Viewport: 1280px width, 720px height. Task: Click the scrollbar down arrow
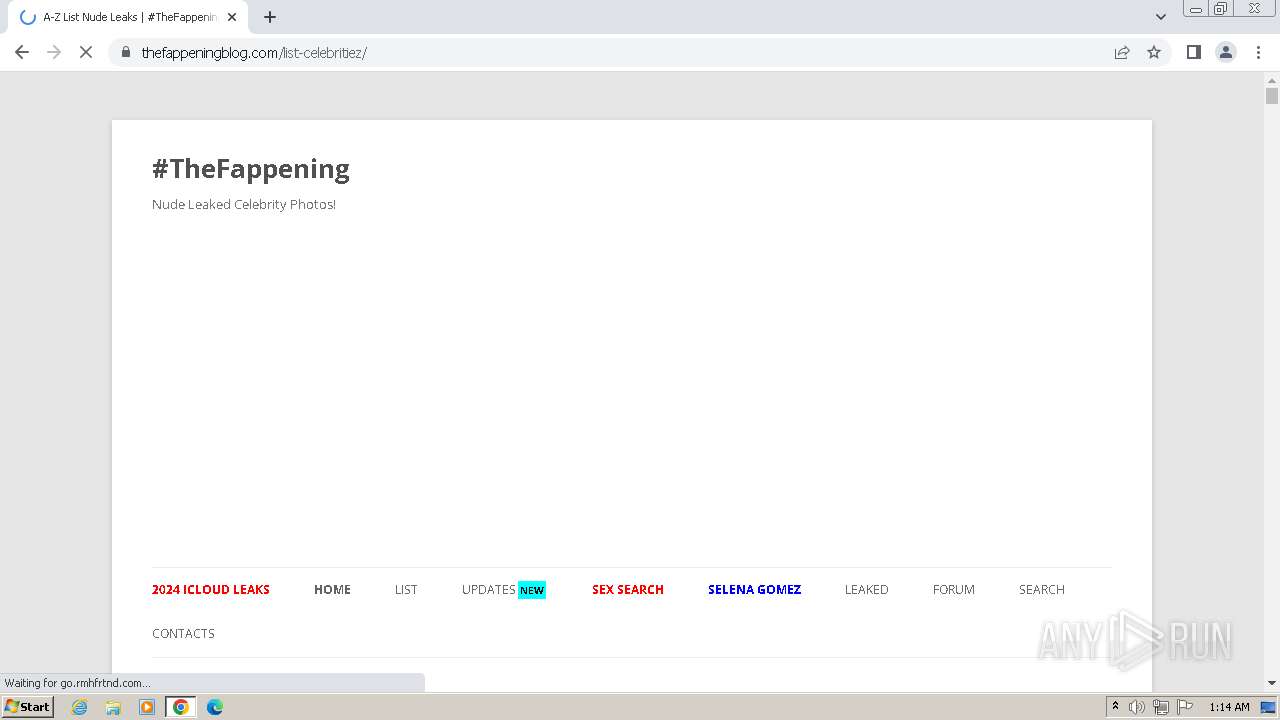pos(1272,683)
